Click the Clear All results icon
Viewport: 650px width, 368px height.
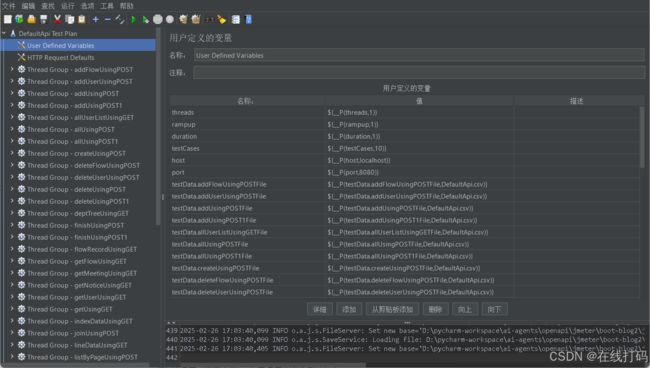point(196,19)
